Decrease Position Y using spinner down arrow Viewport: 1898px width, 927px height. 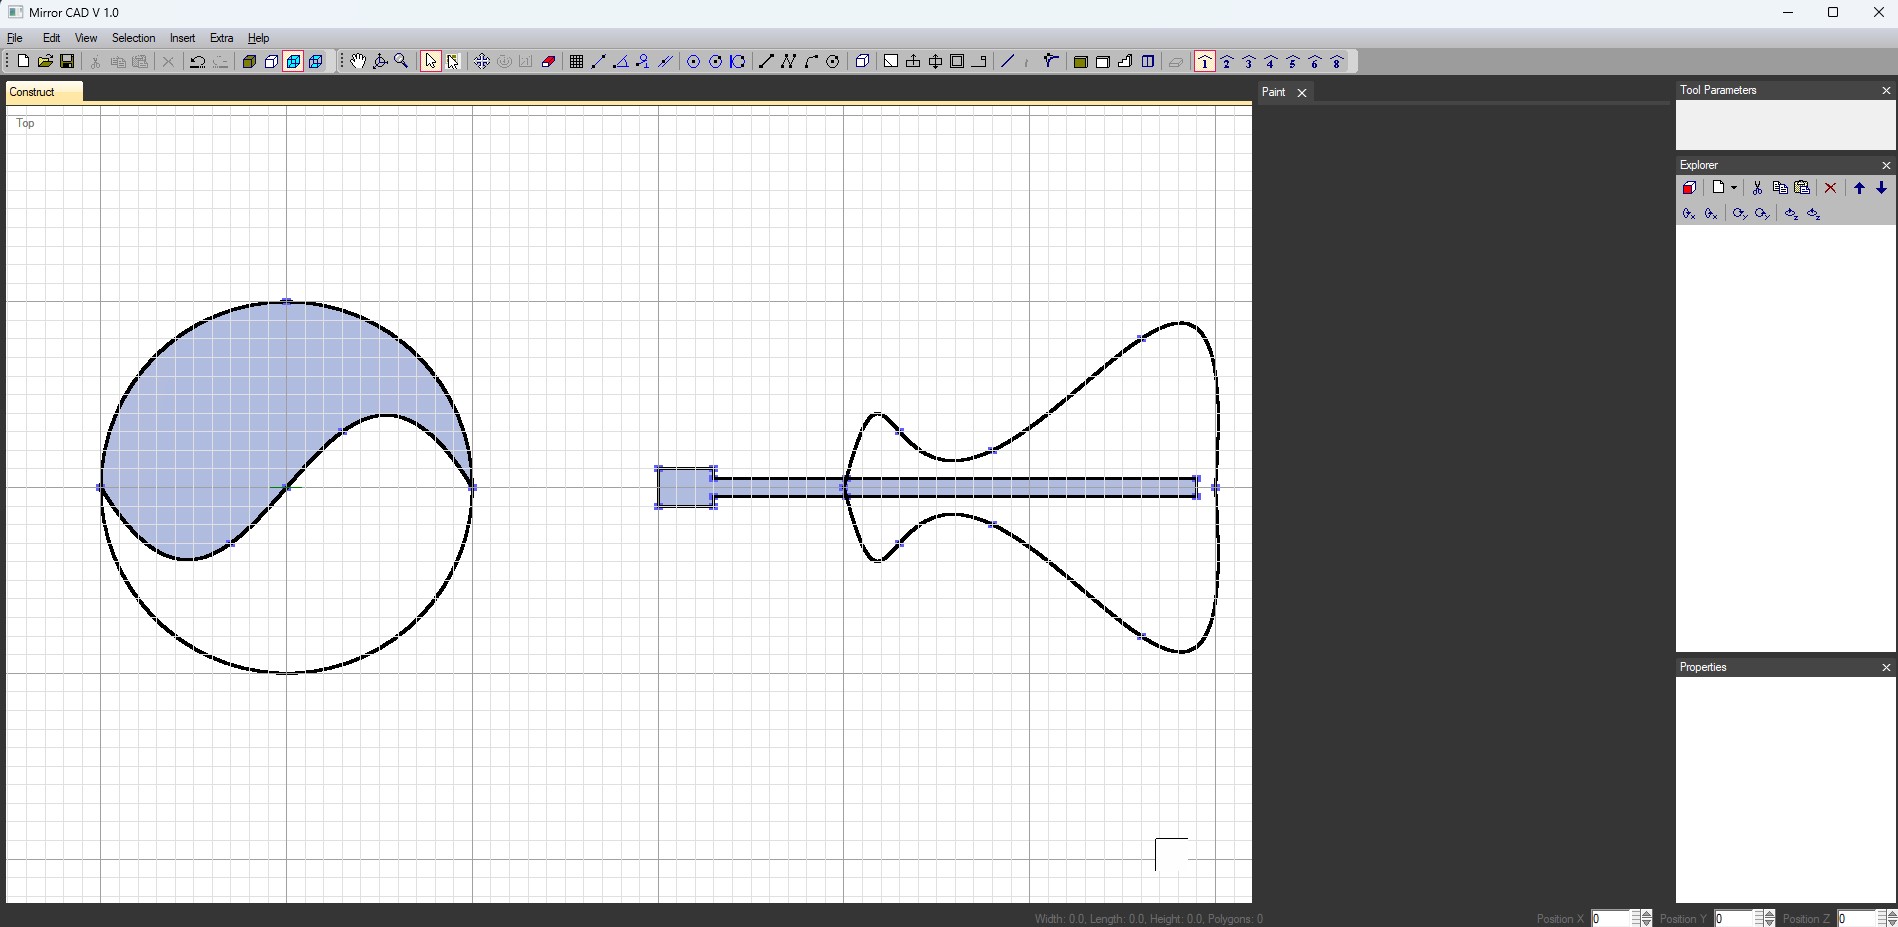[x=1769, y=923]
